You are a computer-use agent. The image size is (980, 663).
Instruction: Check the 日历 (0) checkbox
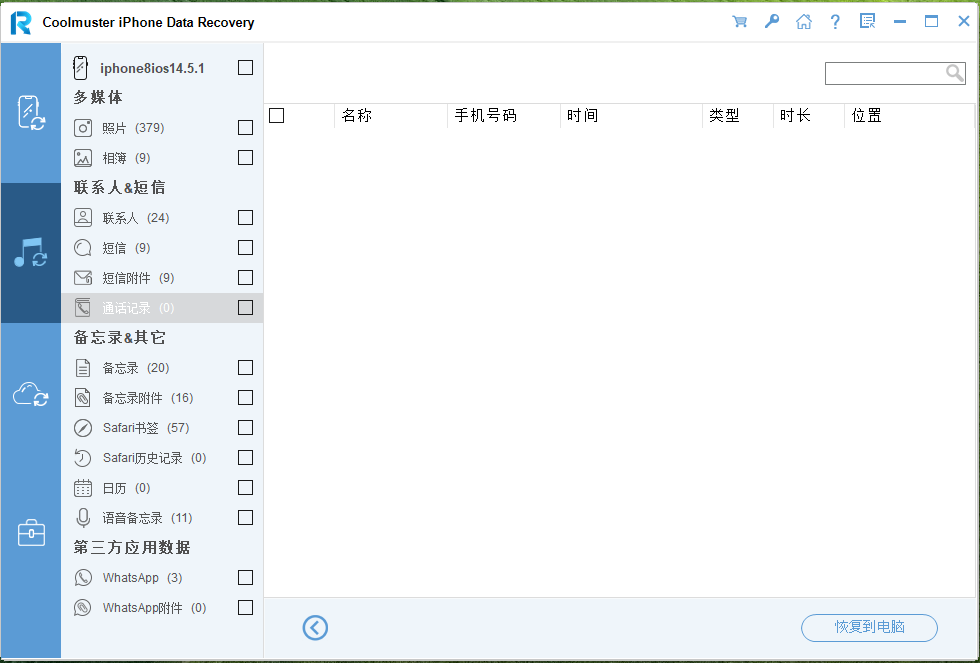[x=246, y=487]
